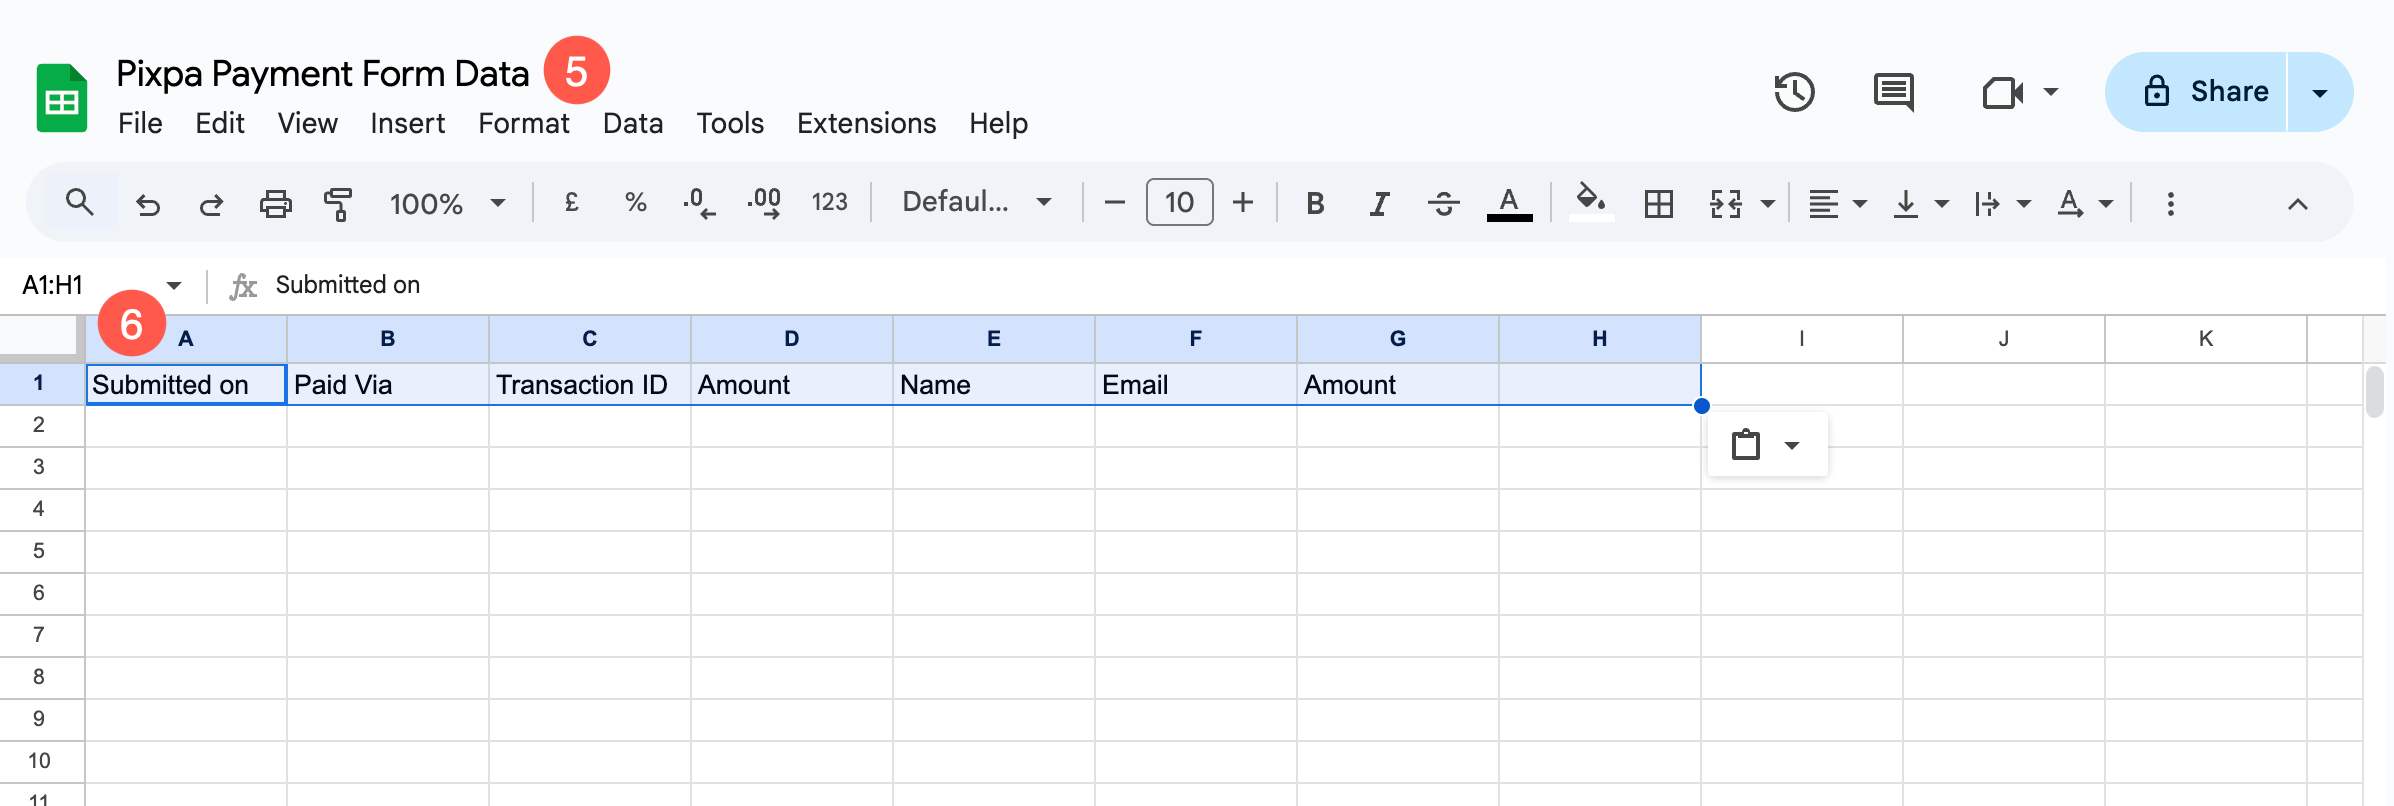Toggle italic formatting
Screen dimensions: 2394x806
click(x=1379, y=204)
